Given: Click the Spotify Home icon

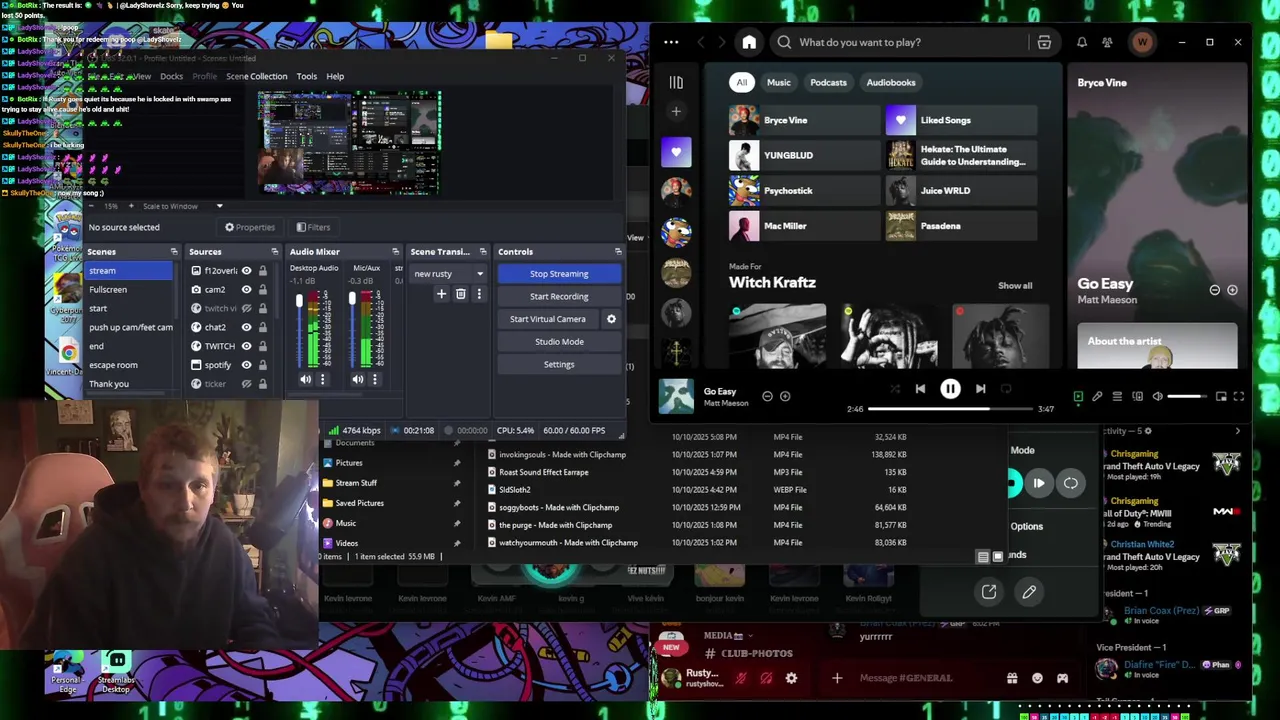Looking at the screenshot, I should pyautogui.click(x=749, y=42).
